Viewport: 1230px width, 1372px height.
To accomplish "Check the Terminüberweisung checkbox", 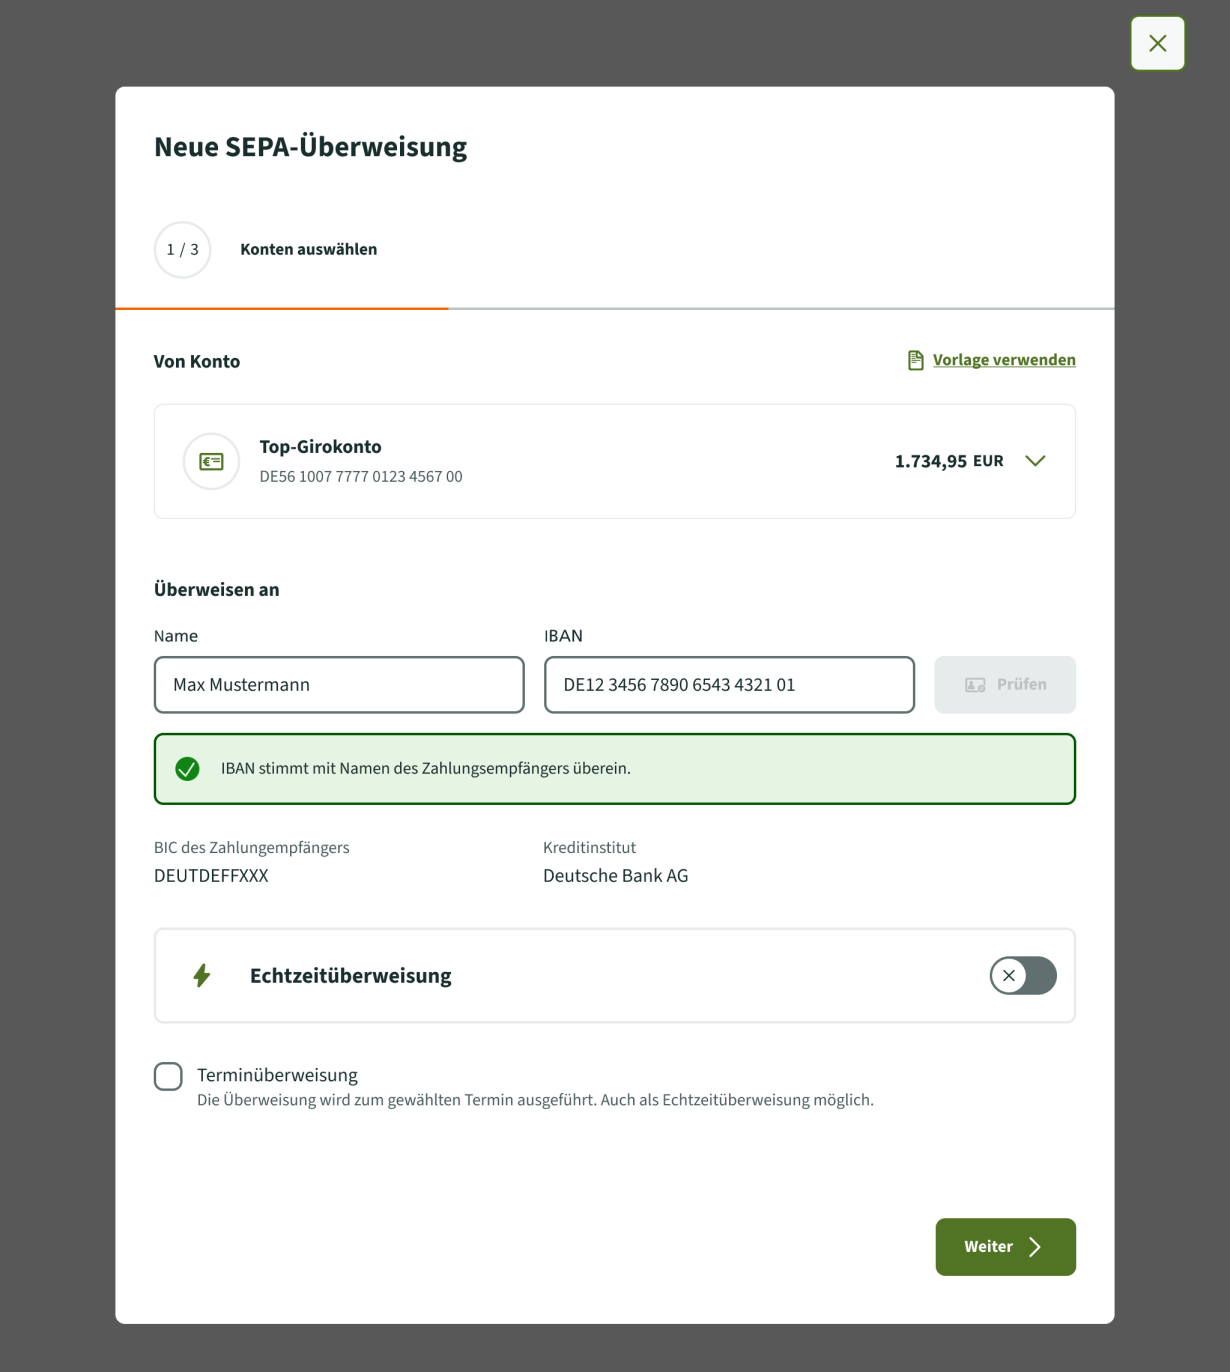I will [168, 1076].
